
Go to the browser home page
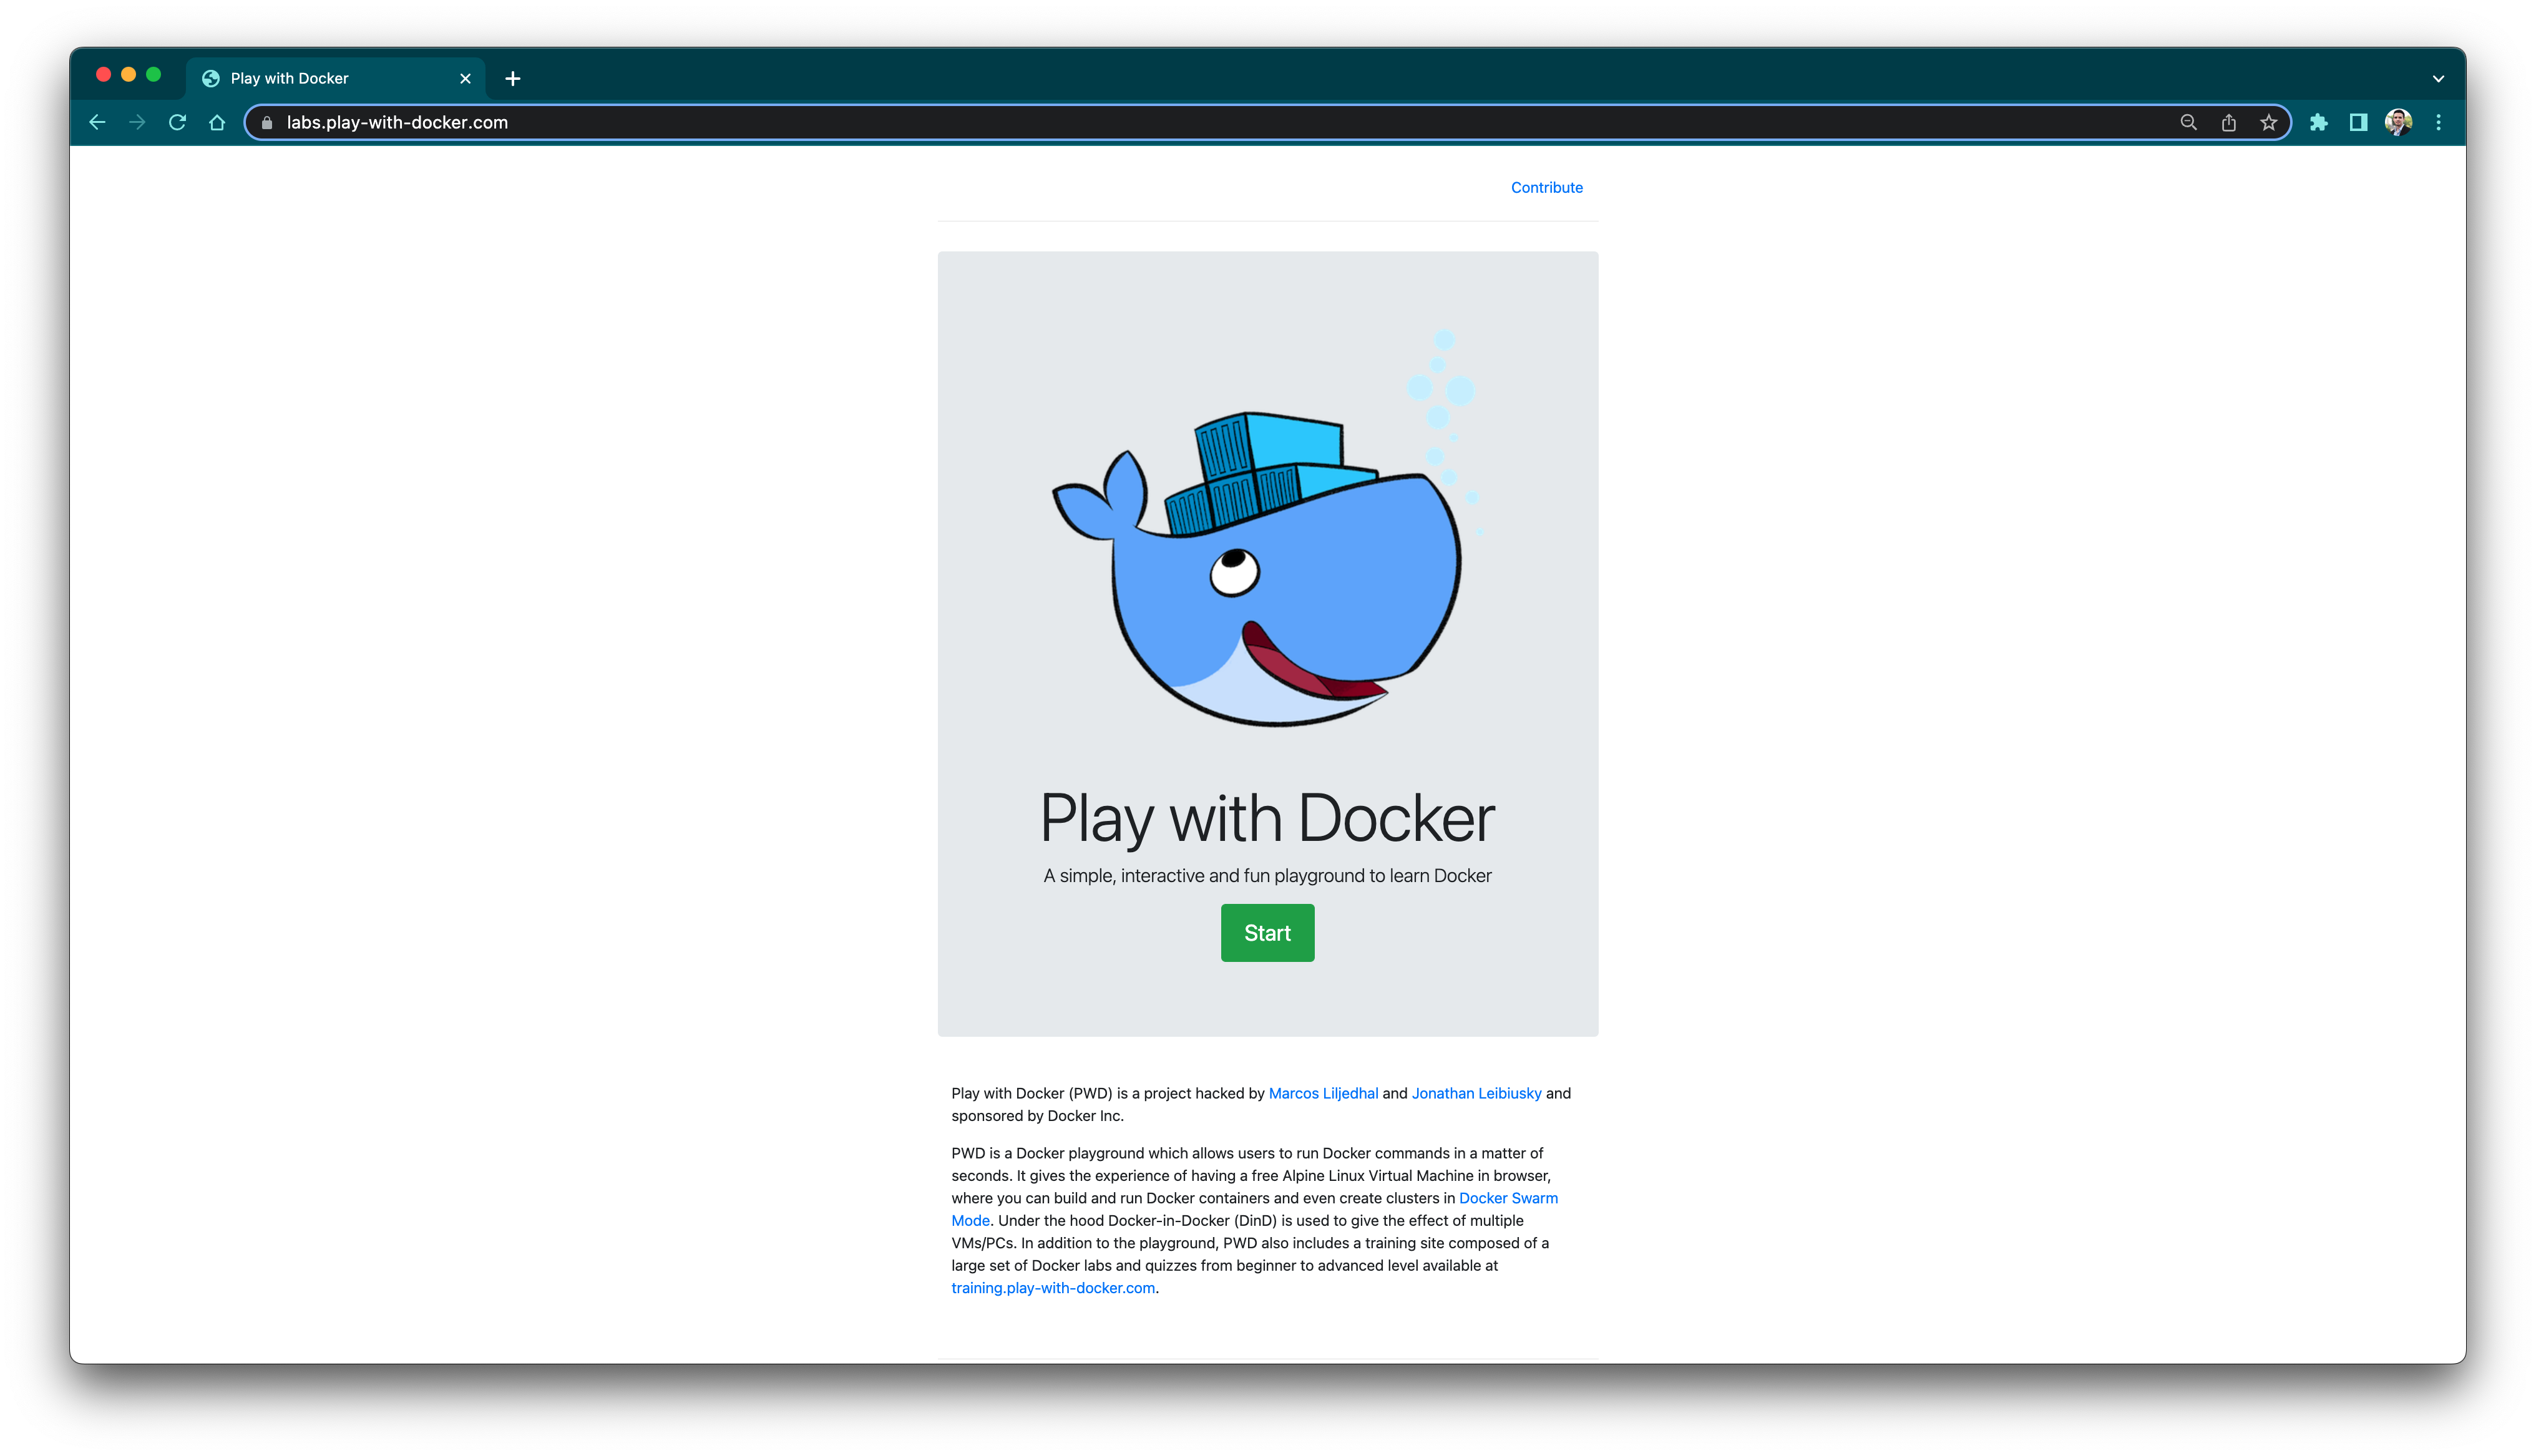point(217,122)
